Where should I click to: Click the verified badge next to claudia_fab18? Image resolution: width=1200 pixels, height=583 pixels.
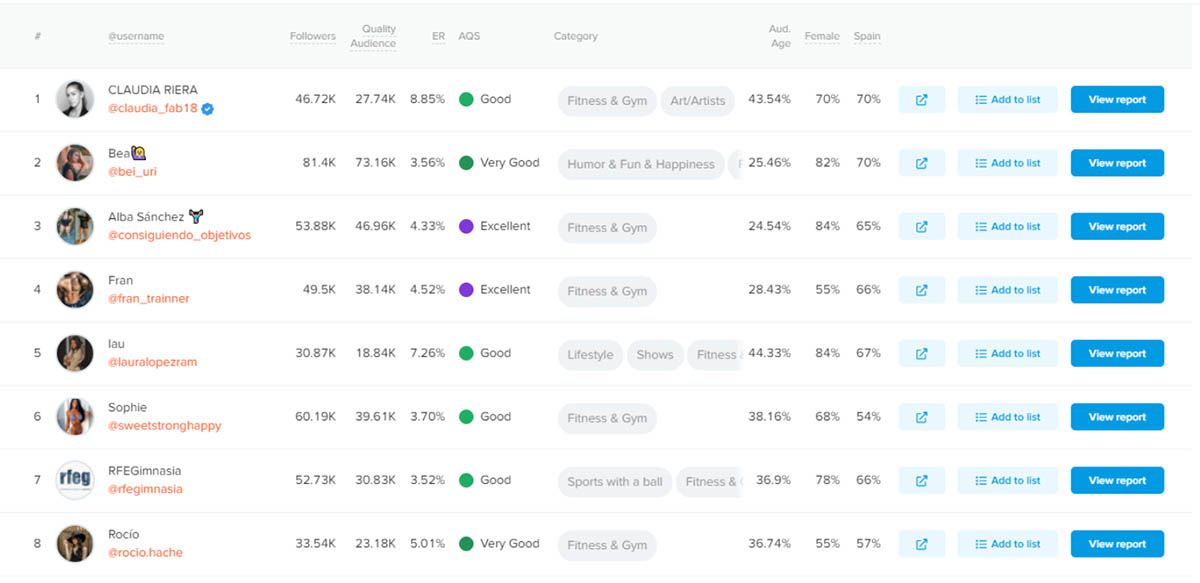tap(206, 110)
